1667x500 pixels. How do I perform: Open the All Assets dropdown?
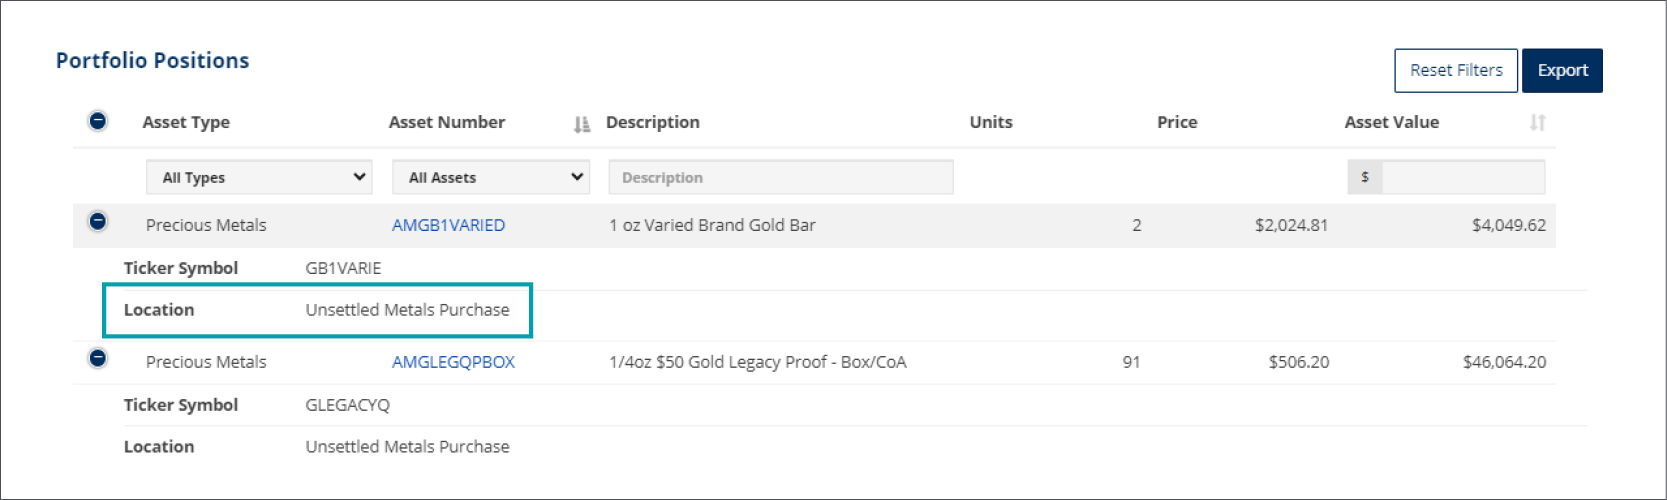click(491, 177)
